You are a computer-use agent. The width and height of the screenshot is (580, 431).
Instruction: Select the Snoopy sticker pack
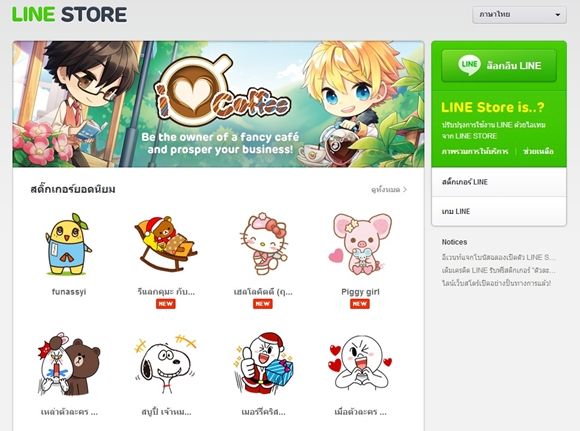[x=166, y=364]
